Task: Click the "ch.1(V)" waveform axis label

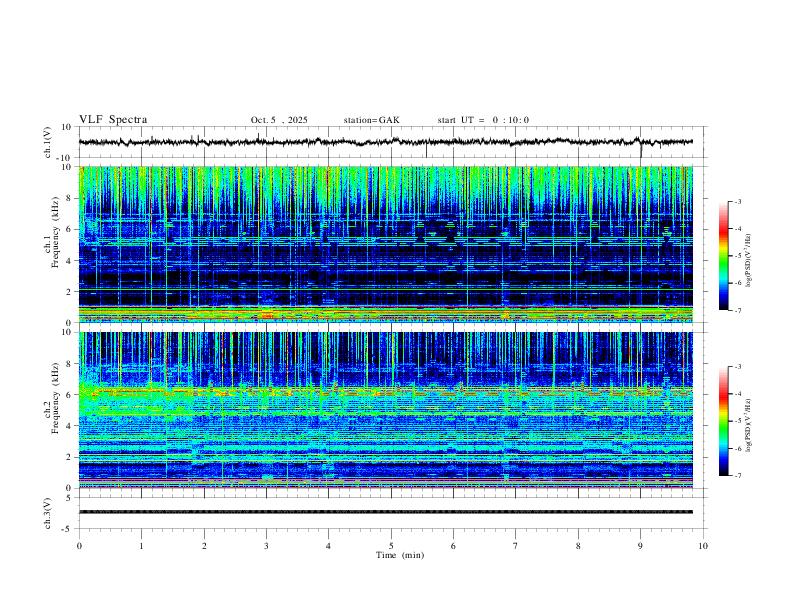Action: point(48,142)
